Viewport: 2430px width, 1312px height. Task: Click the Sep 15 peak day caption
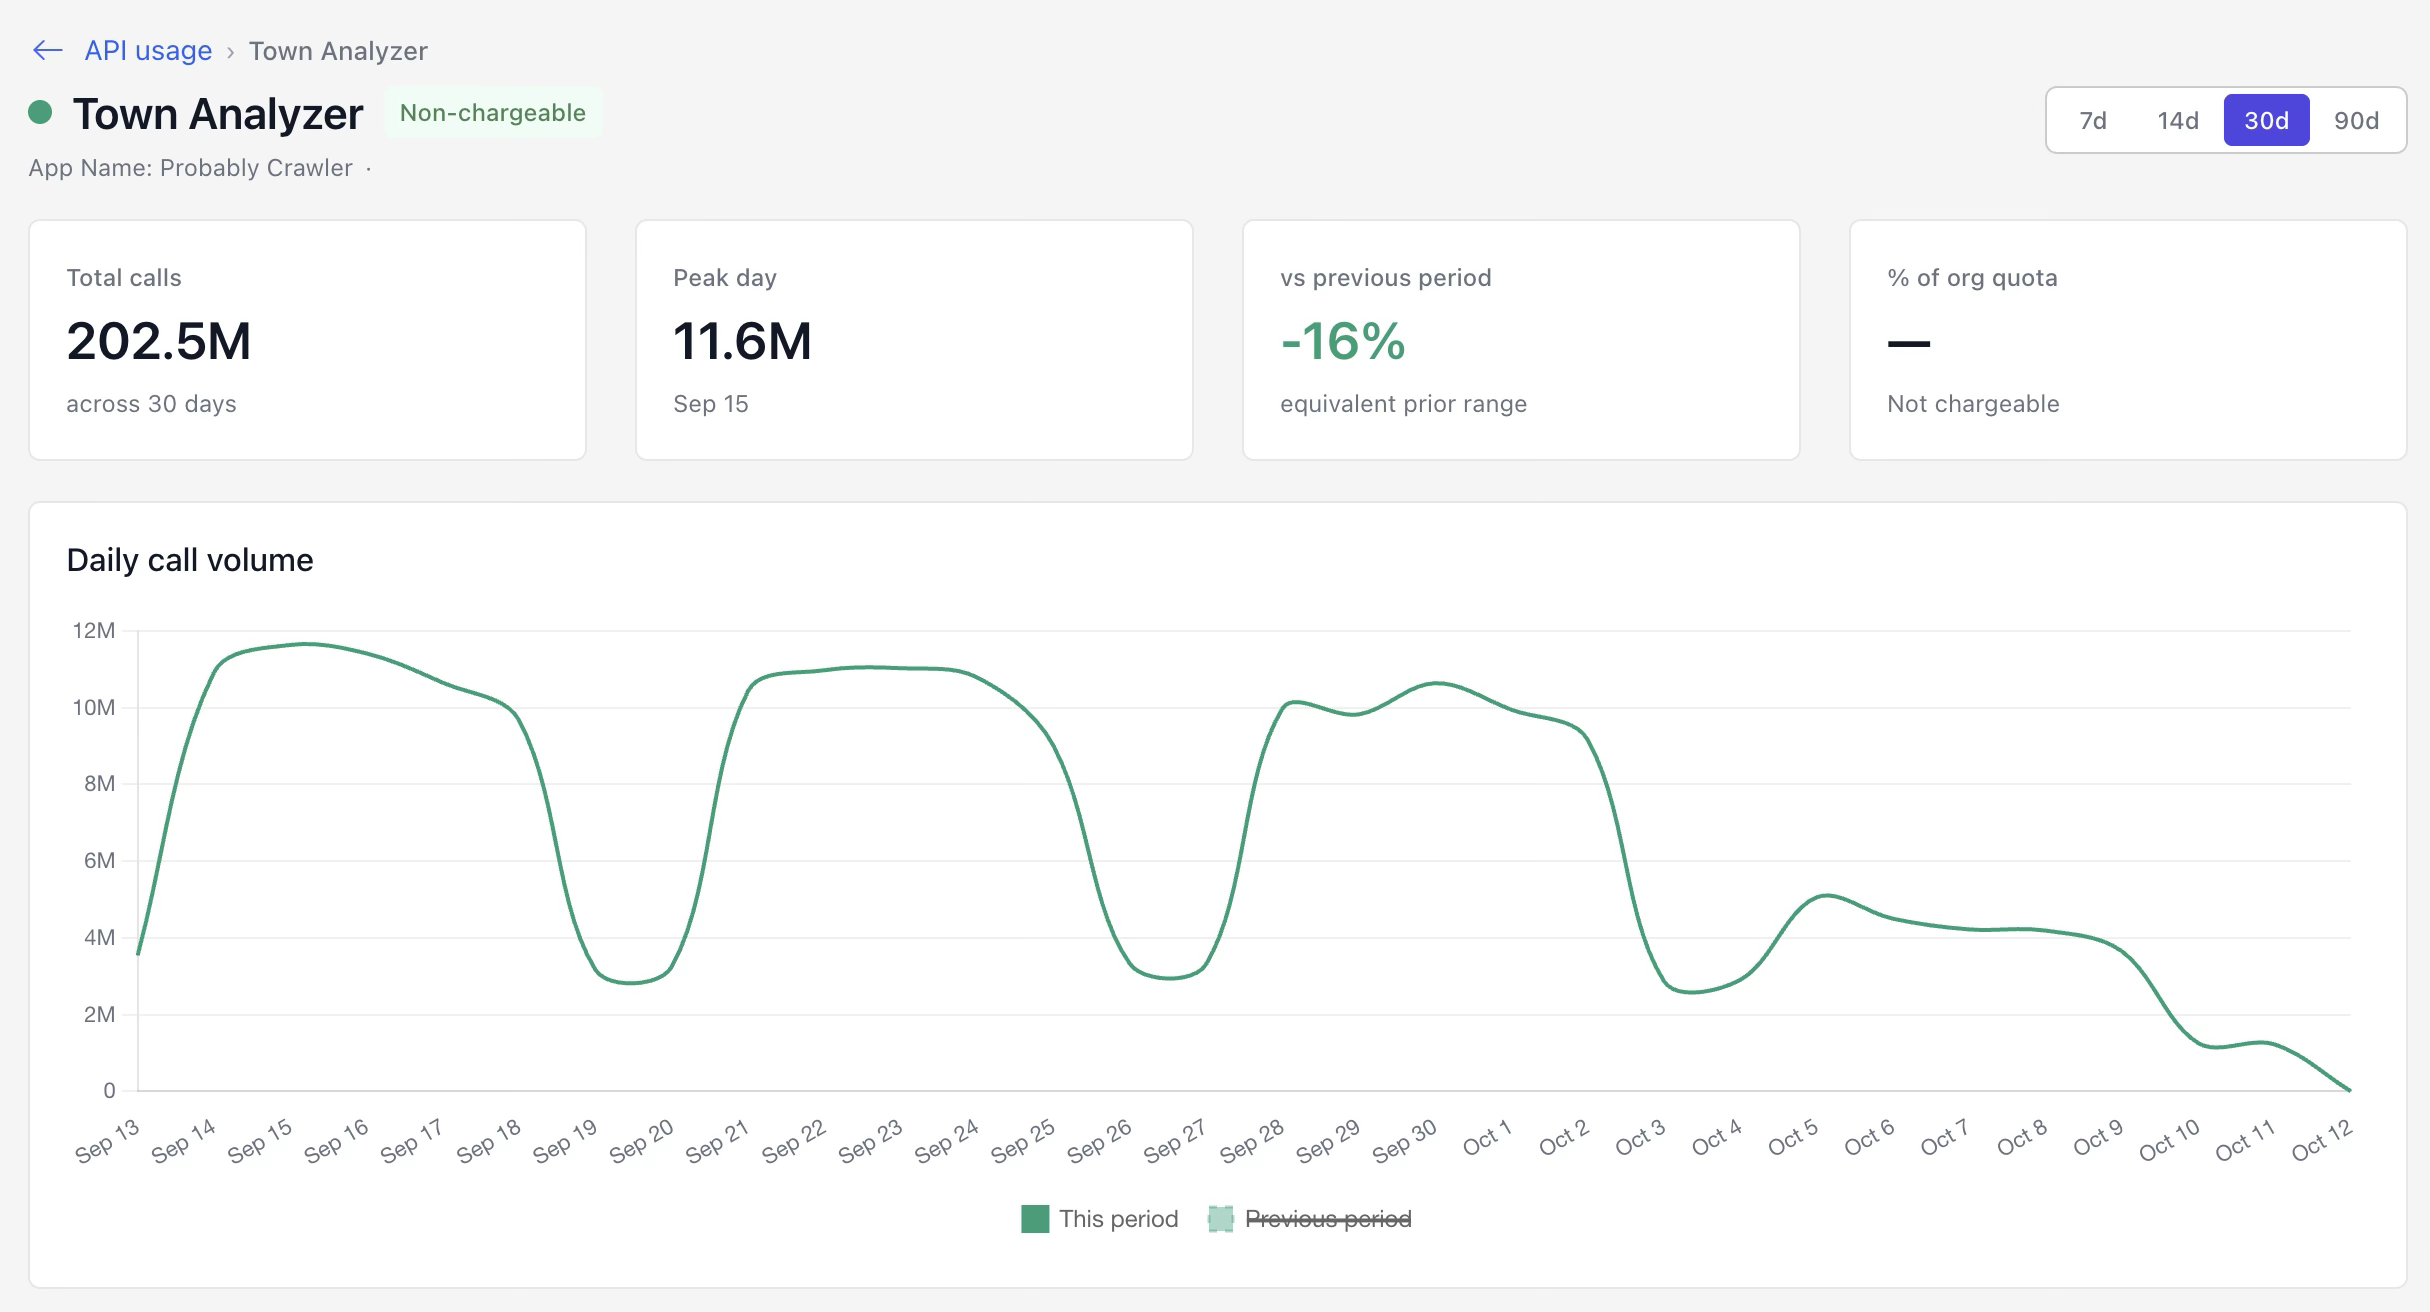tap(711, 404)
